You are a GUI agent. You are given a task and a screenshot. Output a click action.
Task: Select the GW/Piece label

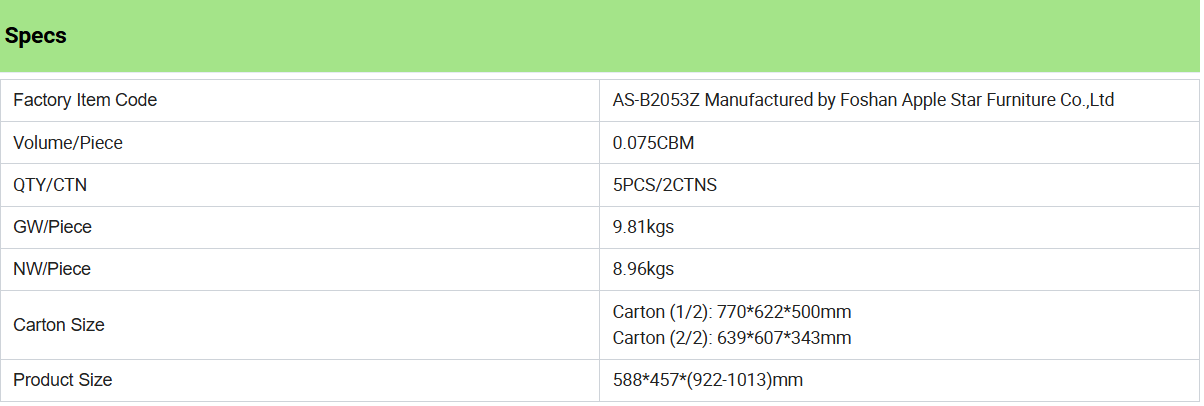tap(52, 227)
